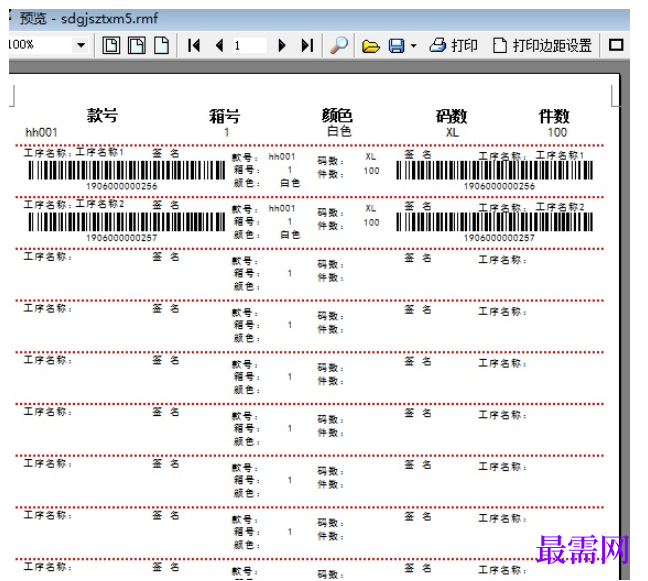The image size is (648, 581).
Task: Click the 件数 column header
Action: 554,116
